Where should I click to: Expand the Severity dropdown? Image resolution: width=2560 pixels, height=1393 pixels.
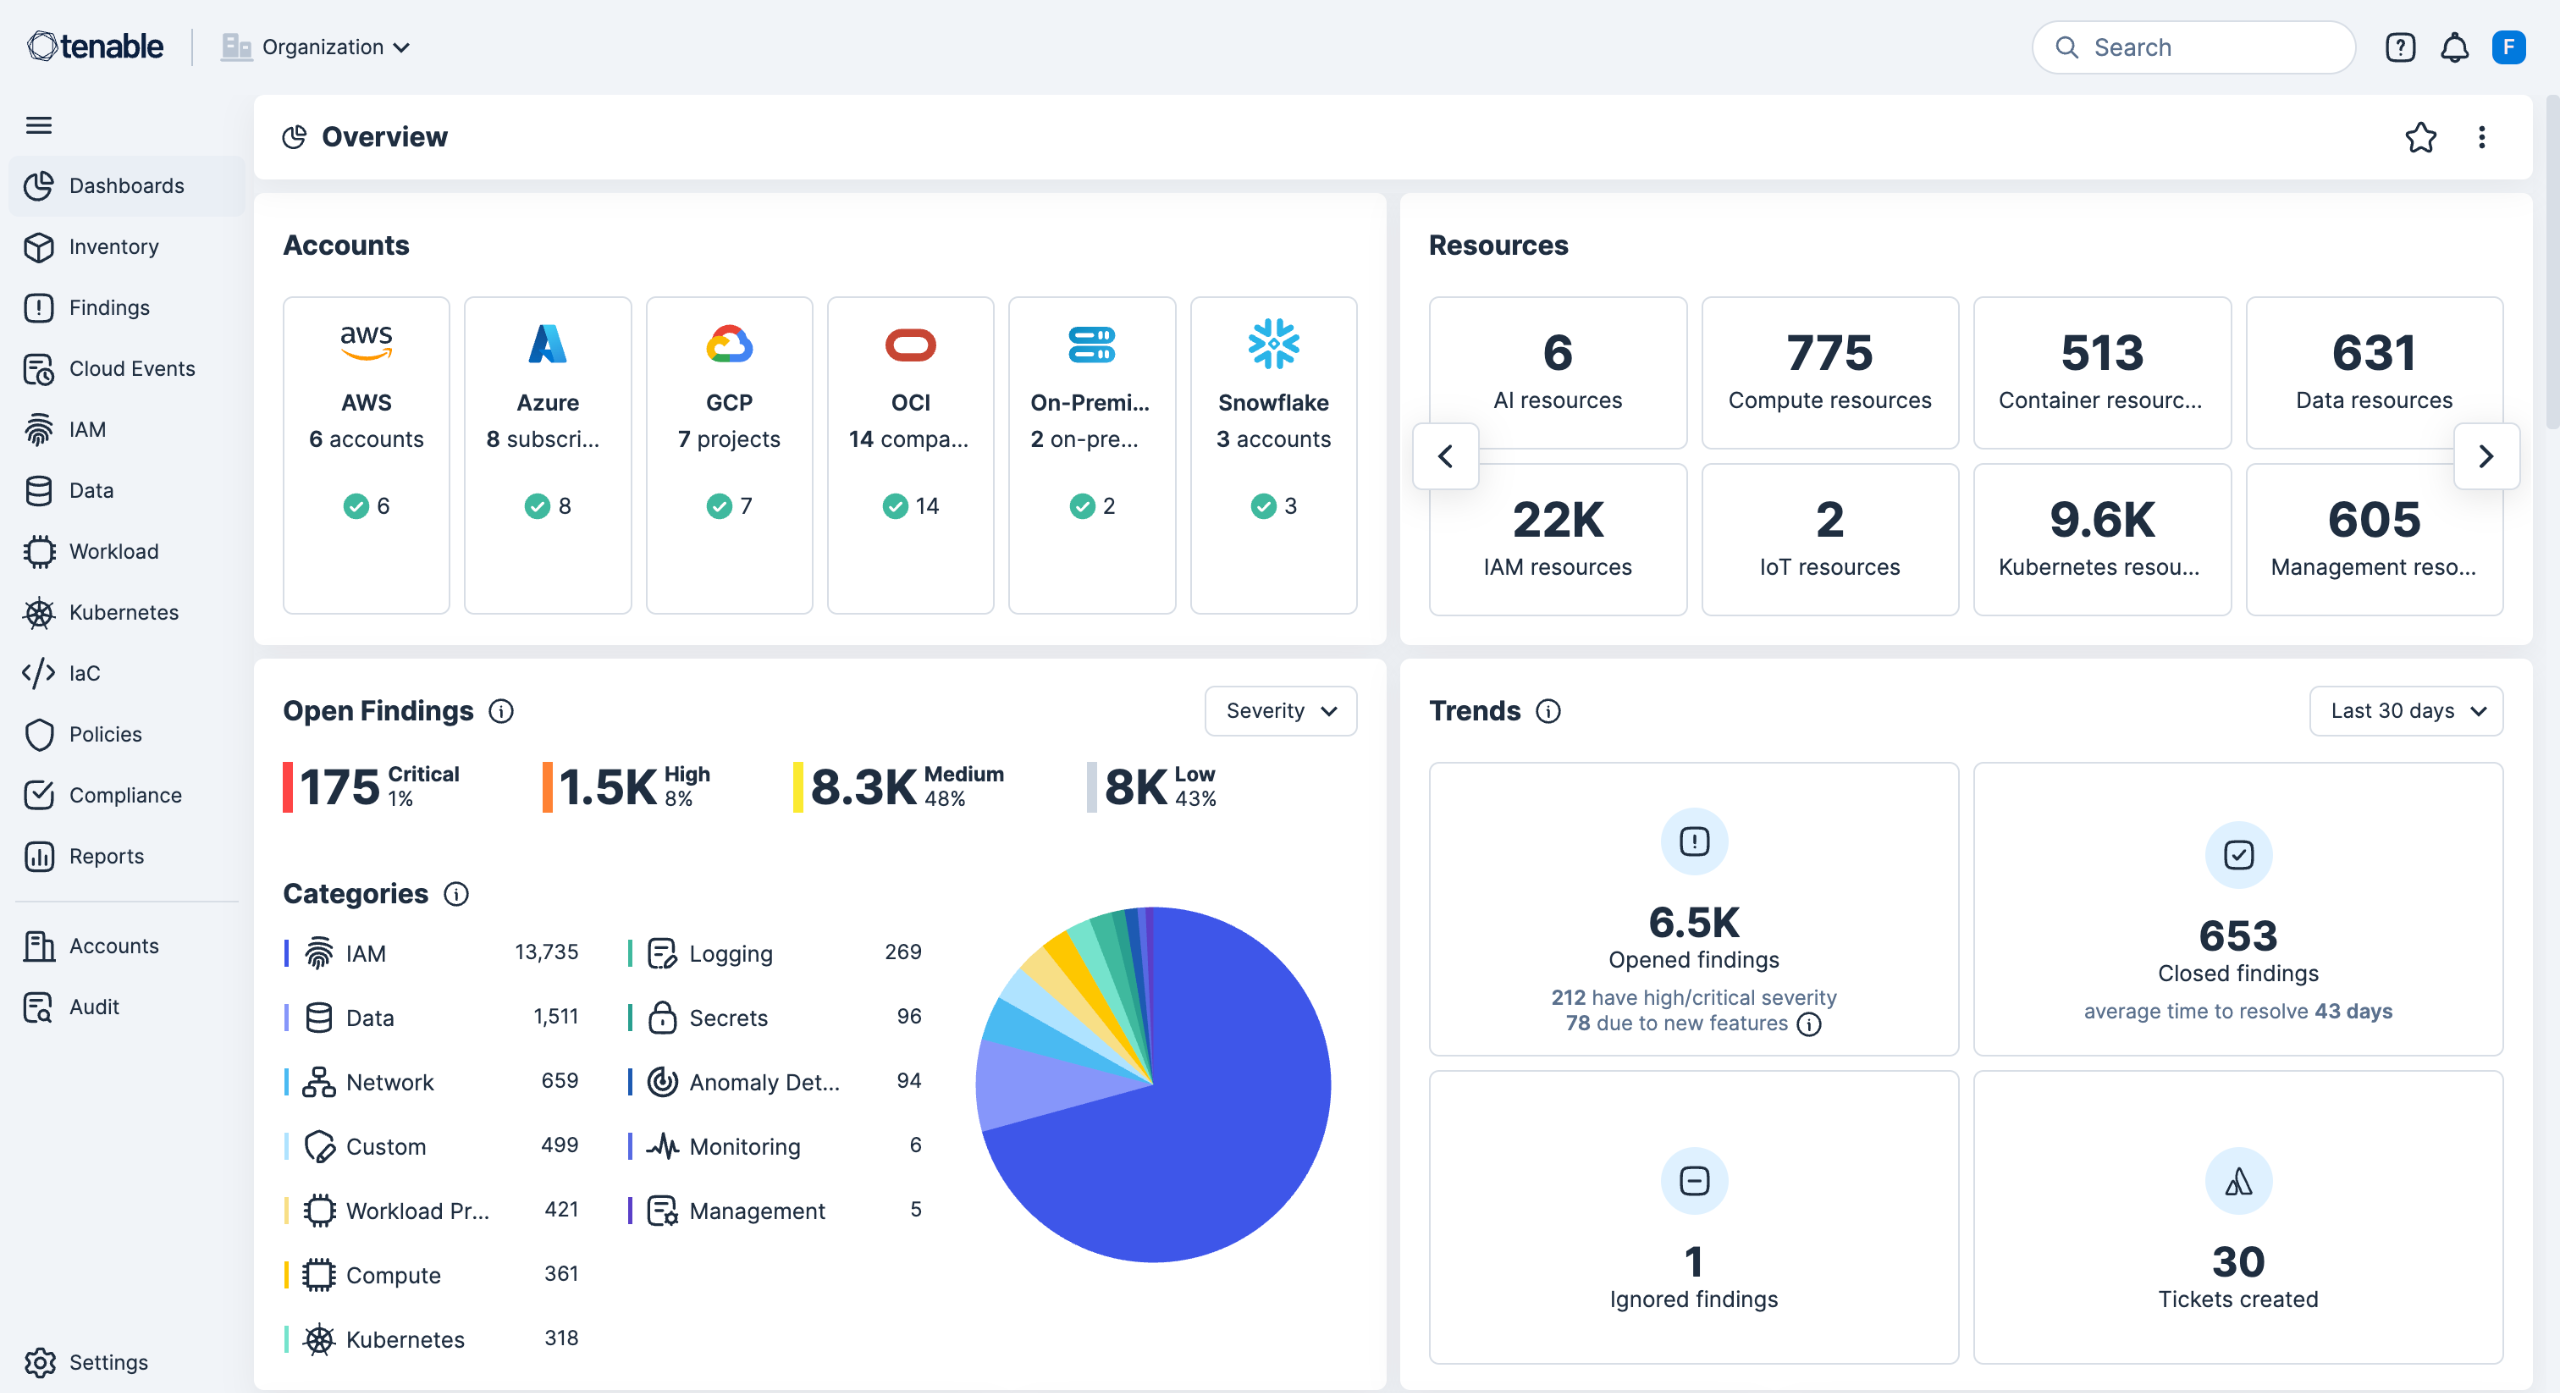[1280, 711]
